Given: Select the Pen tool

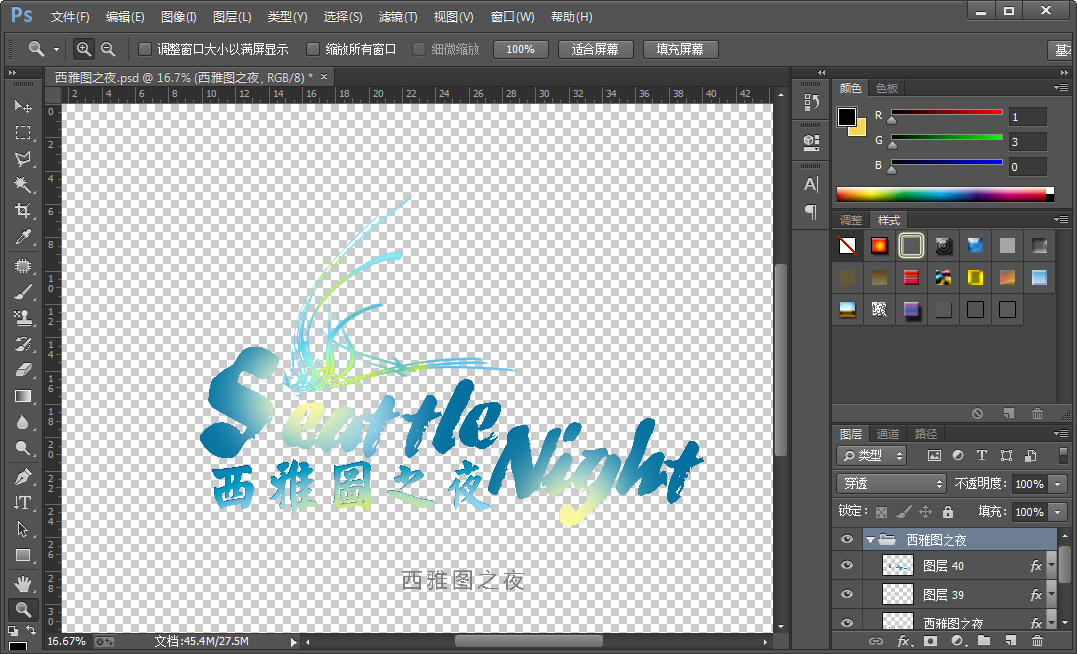Looking at the screenshot, I should coord(23,476).
